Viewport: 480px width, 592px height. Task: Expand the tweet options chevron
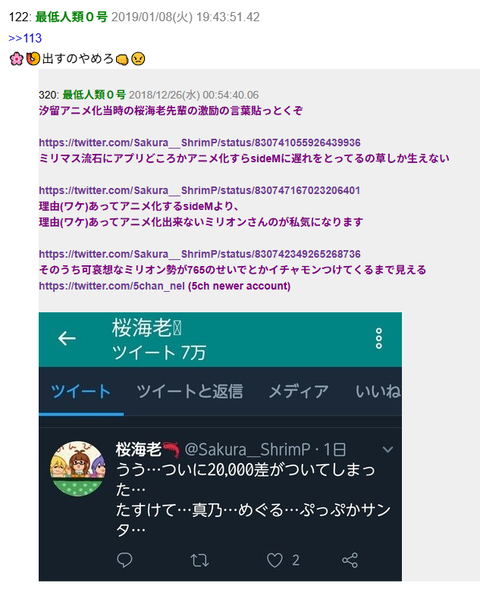pyautogui.click(x=388, y=449)
